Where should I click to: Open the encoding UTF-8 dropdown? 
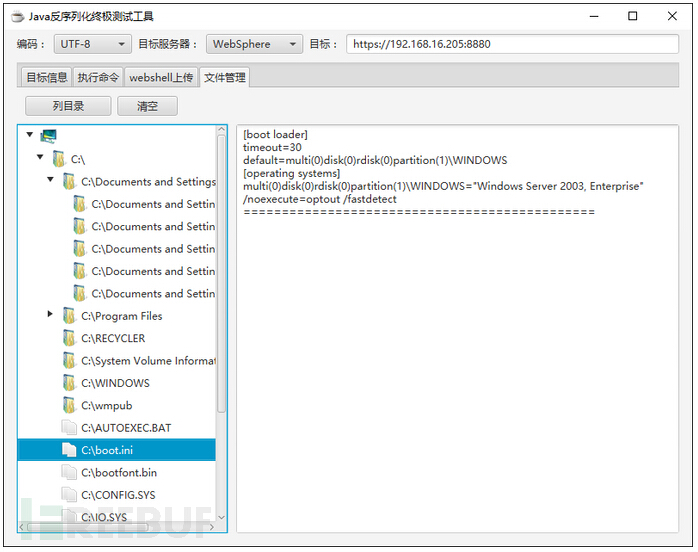click(93, 44)
